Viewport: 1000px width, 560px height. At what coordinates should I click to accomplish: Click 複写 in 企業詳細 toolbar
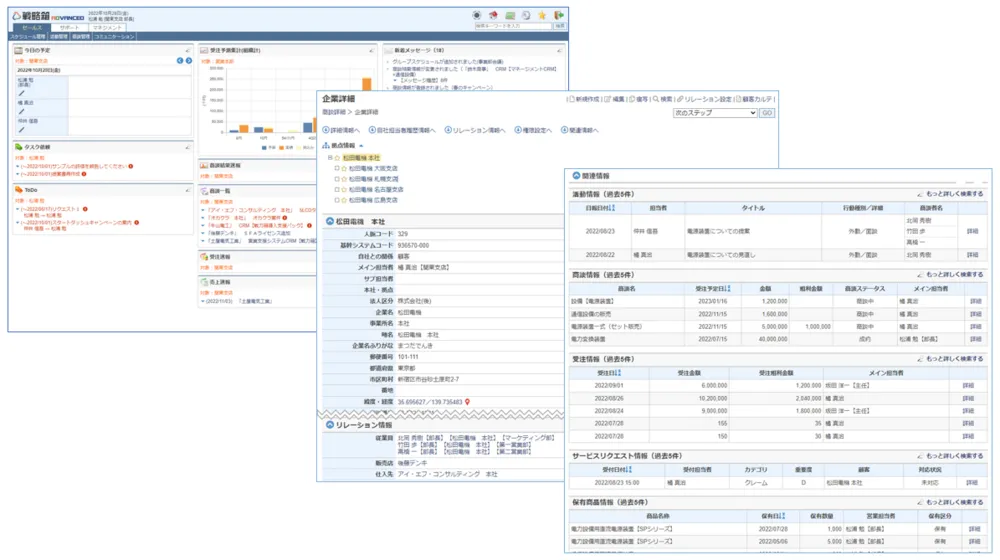638,99
